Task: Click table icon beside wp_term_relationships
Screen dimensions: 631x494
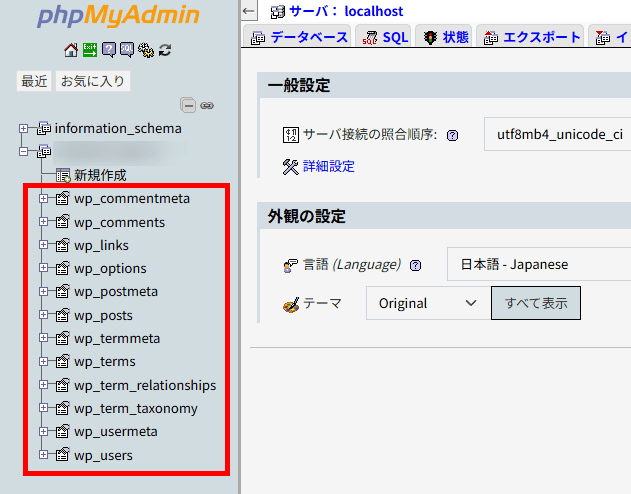Action: pyautogui.click(x=62, y=385)
